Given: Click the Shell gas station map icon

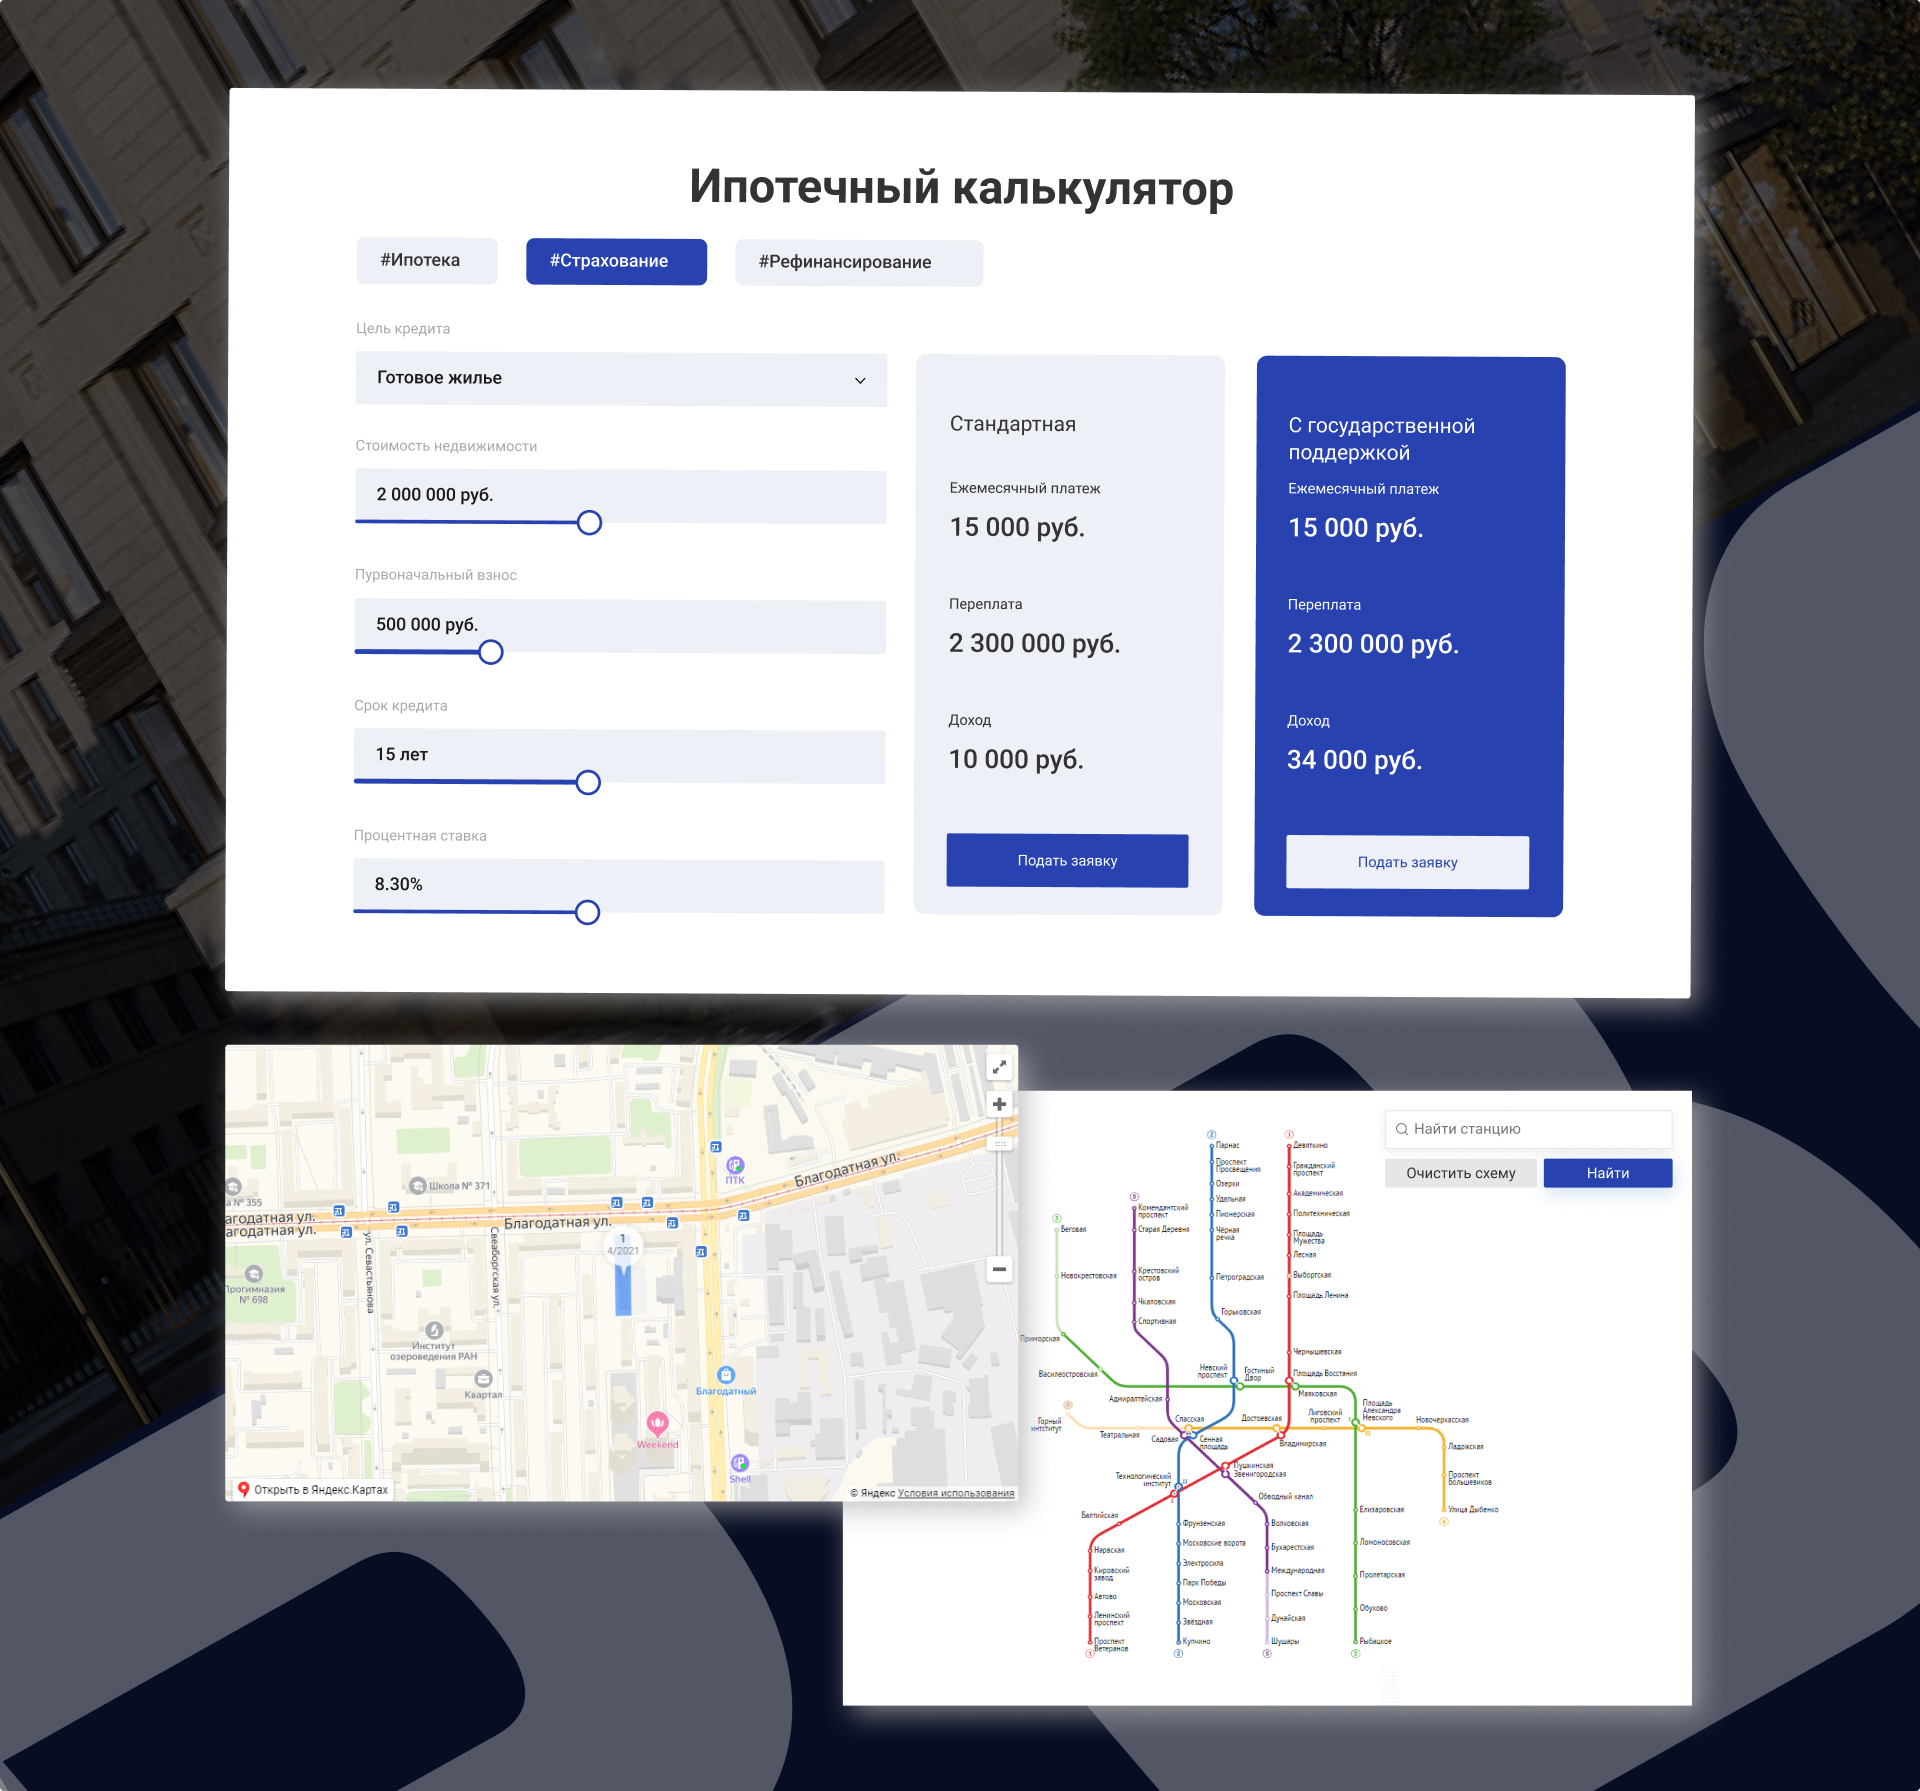Looking at the screenshot, I should pos(739,1463).
